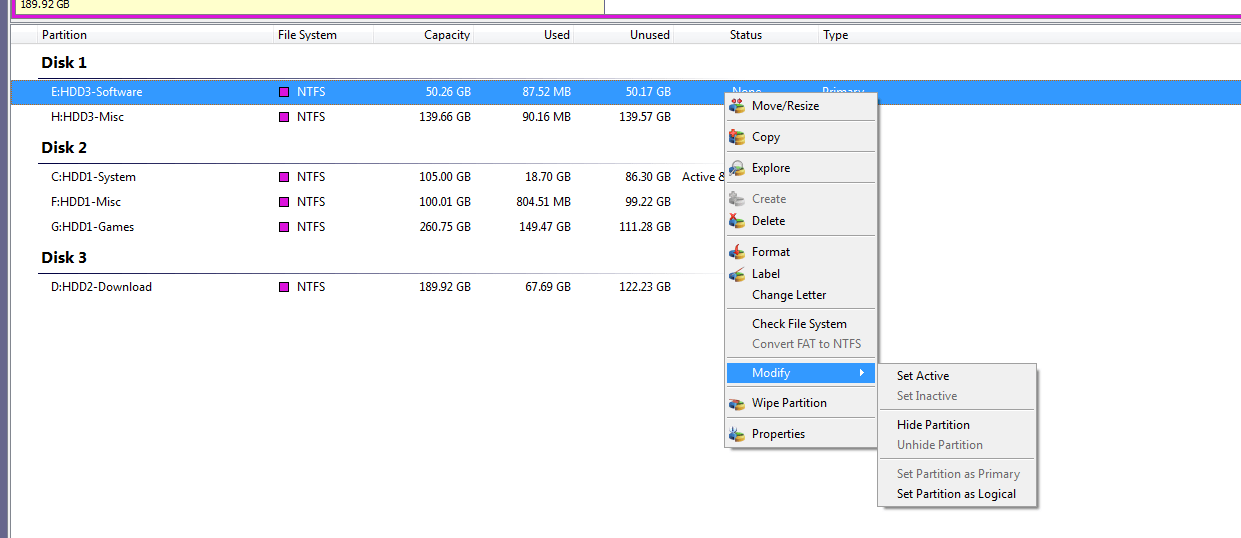Click the 149.47 GB used value
1241x538 pixels.
(x=545, y=227)
